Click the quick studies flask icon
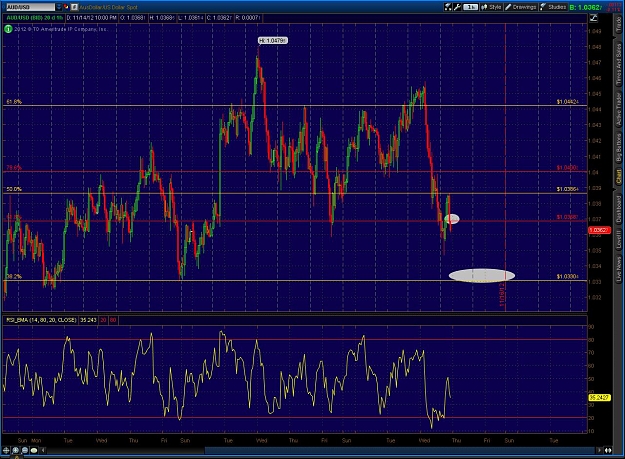Image resolution: width=625 pixels, height=459 pixels. [x=448, y=7]
